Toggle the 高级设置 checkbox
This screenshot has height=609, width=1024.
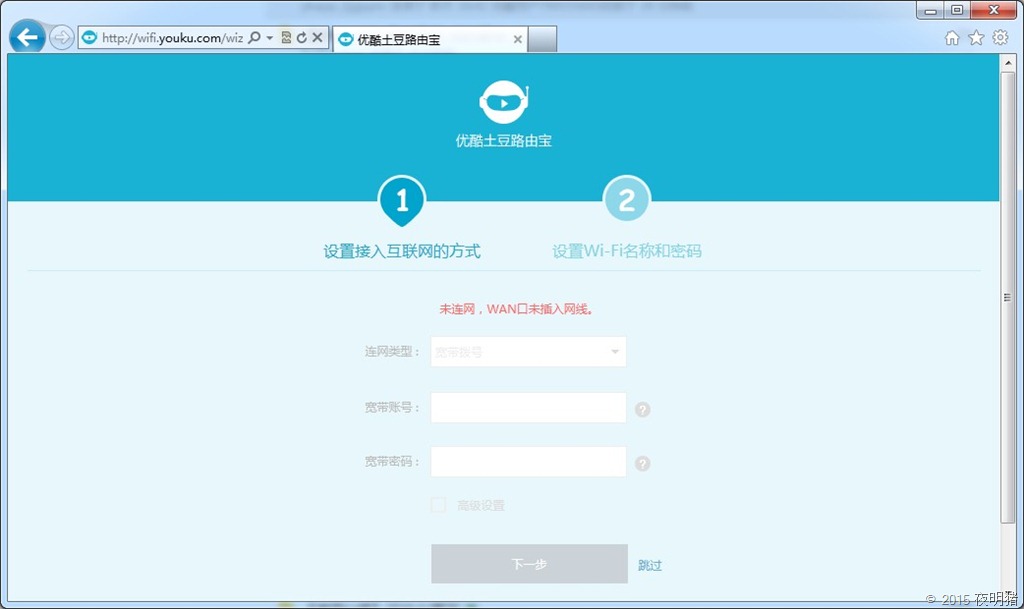click(438, 505)
